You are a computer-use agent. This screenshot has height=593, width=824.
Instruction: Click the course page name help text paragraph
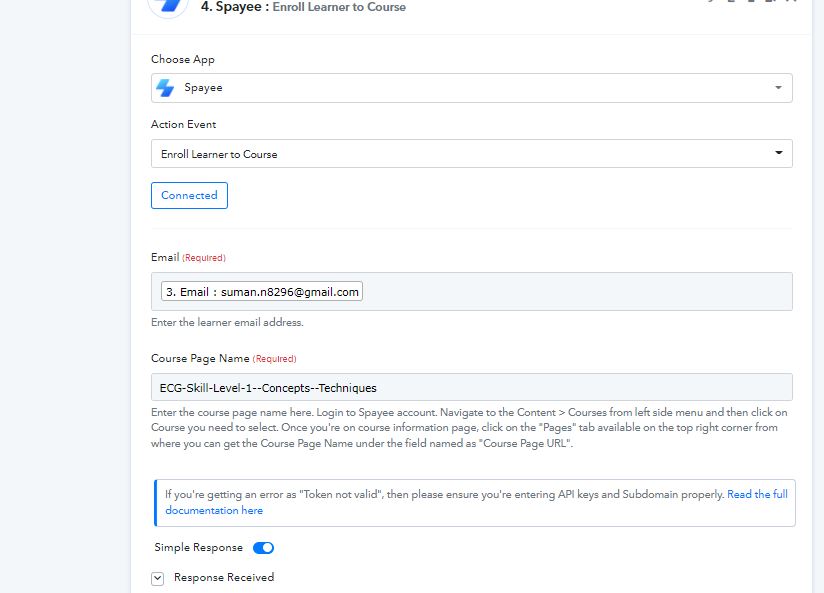[469, 428]
